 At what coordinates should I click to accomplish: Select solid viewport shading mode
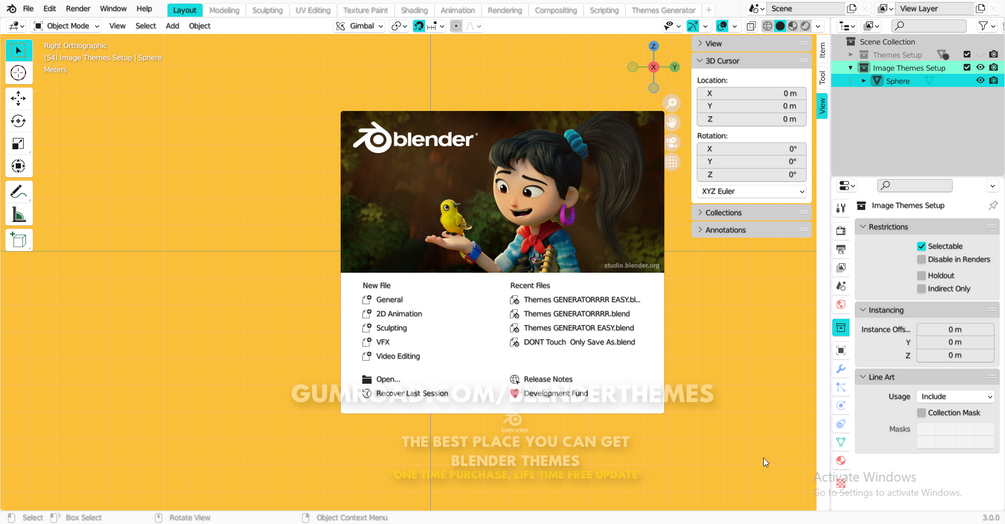coord(780,26)
